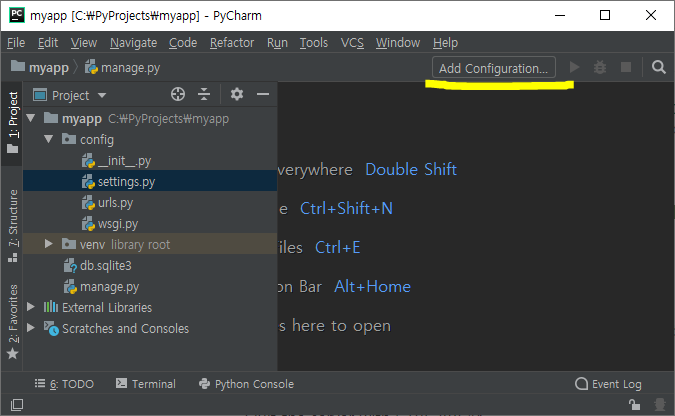
Task: Open the Event Log
Action: click(608, 384)
